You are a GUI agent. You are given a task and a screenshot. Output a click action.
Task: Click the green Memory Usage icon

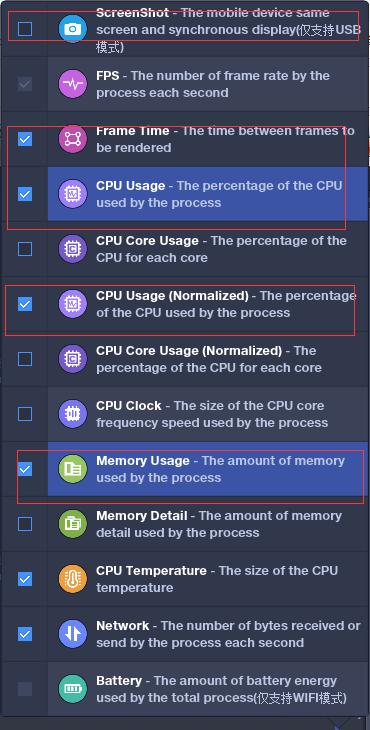pyautogui.click(x=73, y=469)
